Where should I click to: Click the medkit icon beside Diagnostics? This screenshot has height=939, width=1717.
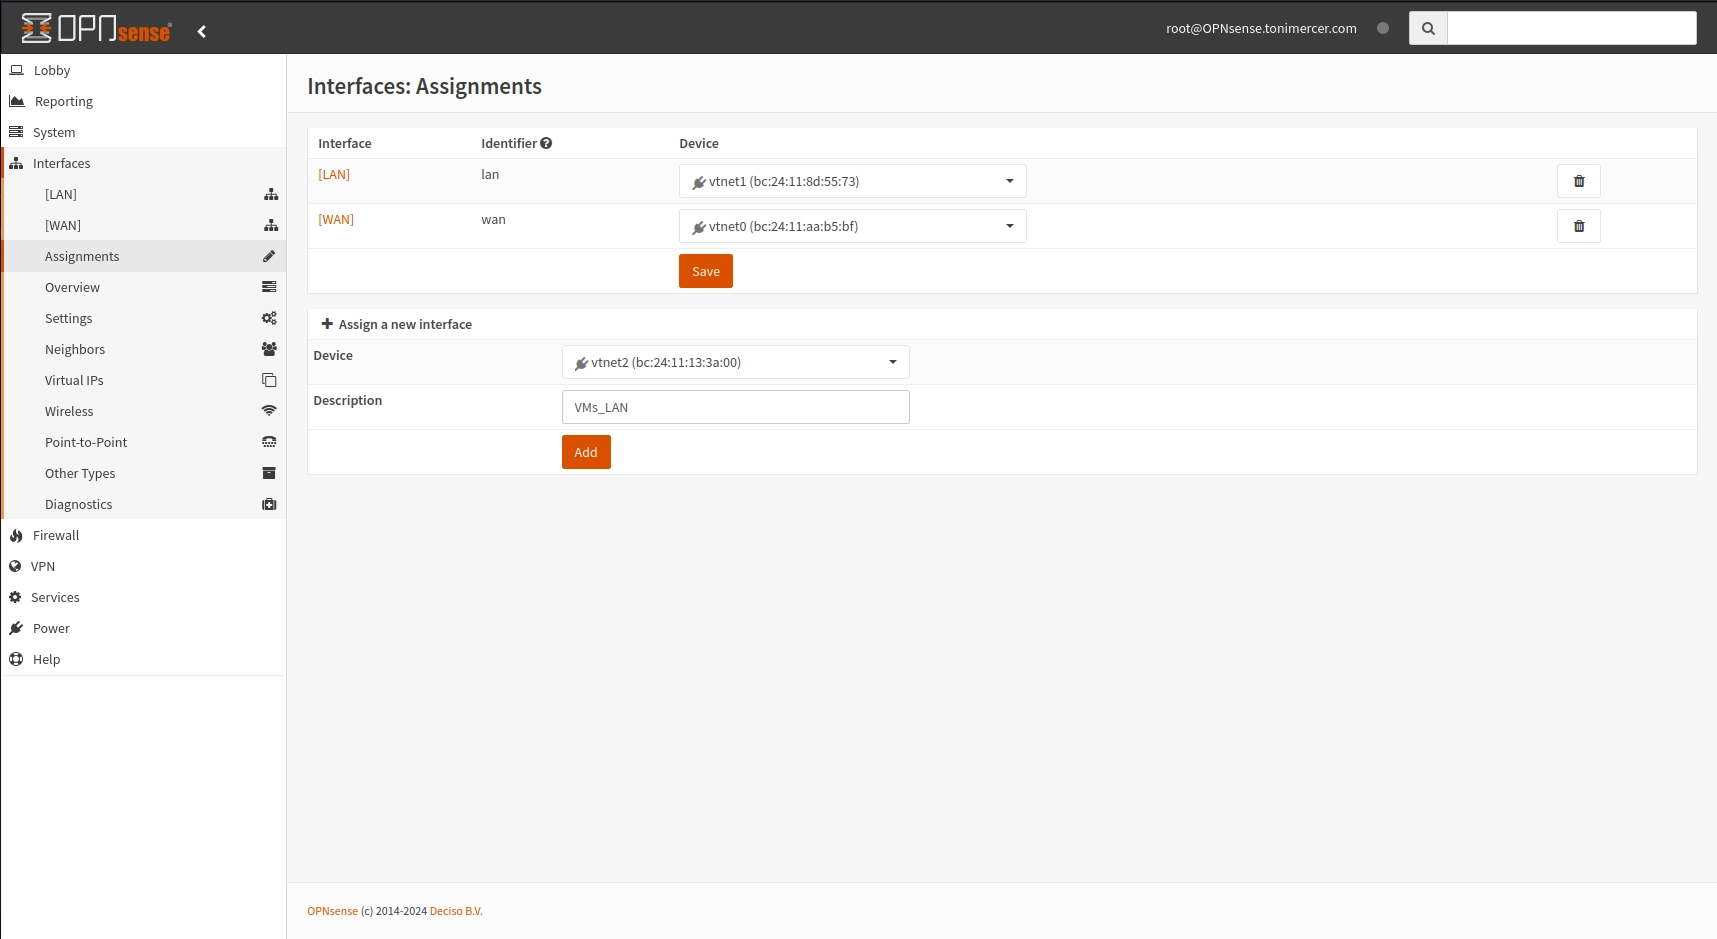269,504
